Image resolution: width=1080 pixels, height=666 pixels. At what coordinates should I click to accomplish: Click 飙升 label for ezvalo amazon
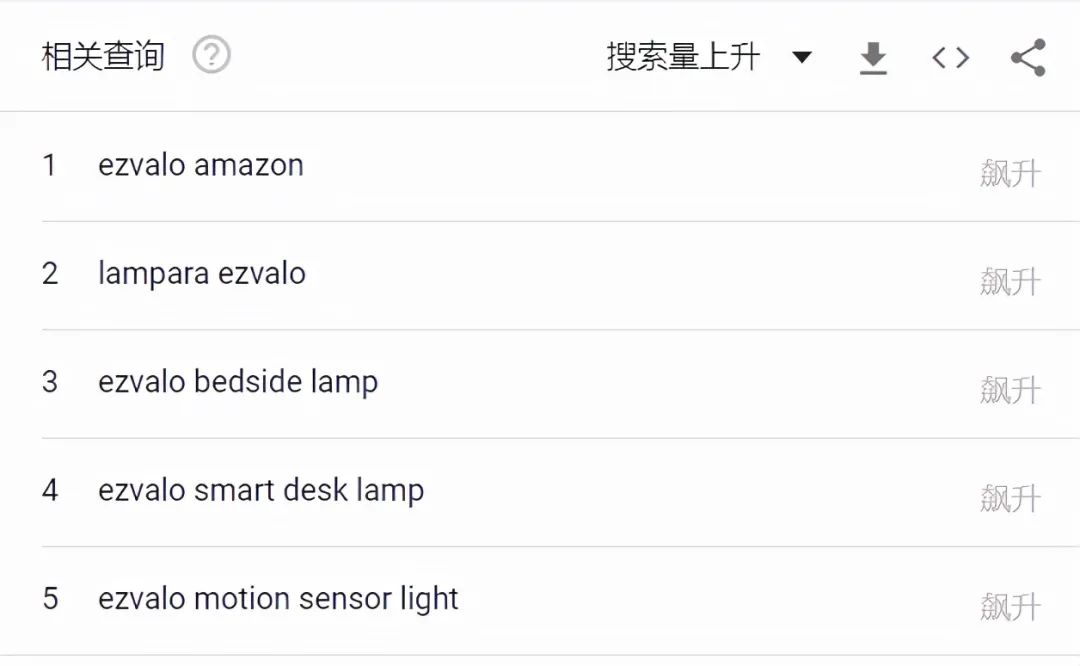coord(1010,174)
